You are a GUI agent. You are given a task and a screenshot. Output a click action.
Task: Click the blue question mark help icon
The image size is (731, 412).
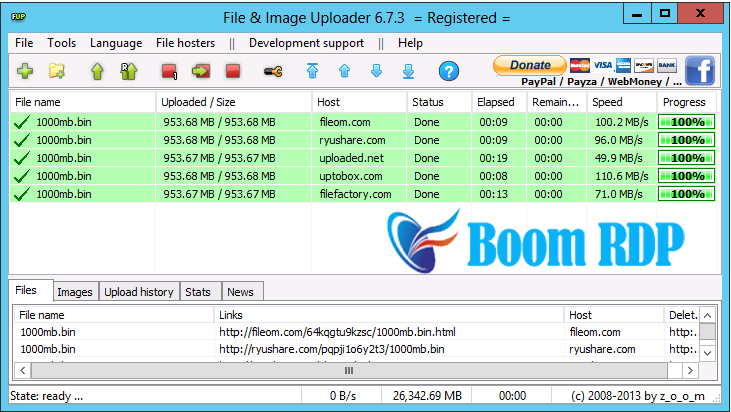tap(448, 71)
